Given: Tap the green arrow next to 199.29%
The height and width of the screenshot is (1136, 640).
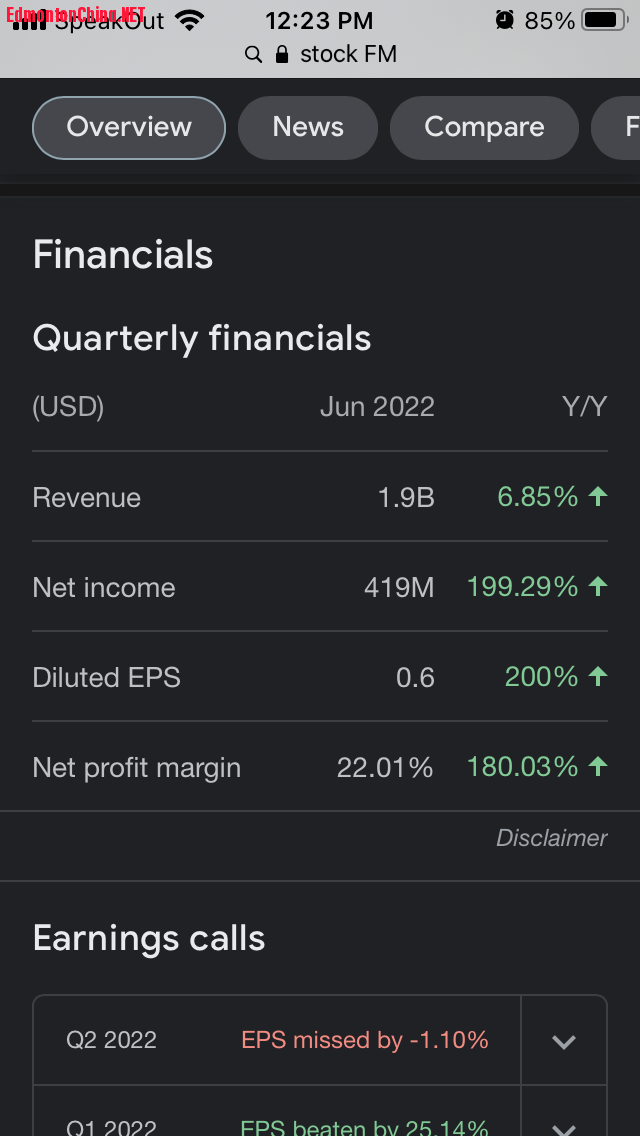Looking at the screenshot, I should (598, 586).
